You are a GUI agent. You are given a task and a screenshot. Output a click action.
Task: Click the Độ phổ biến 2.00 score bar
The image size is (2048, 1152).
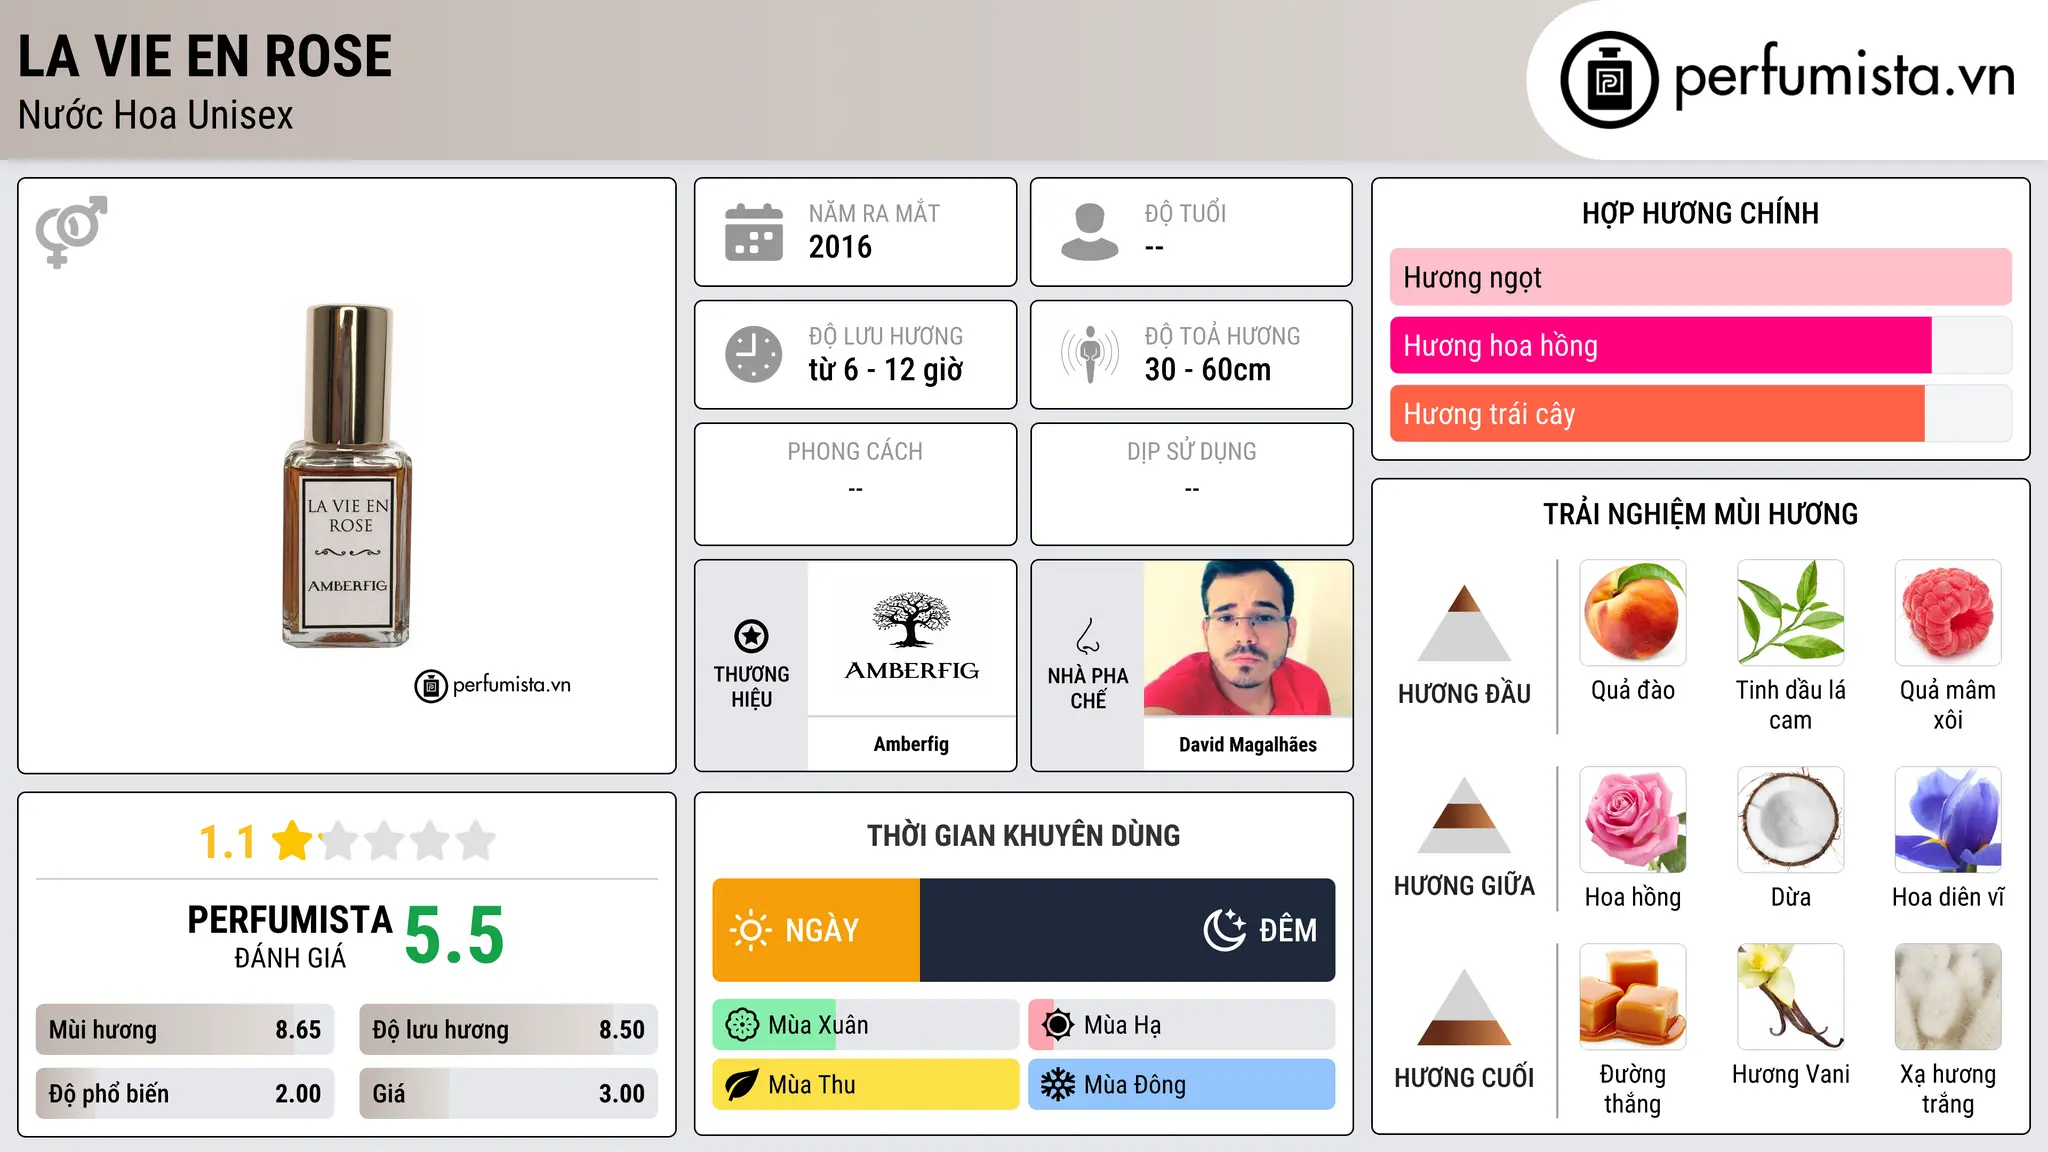click(x=185, y=1094)
